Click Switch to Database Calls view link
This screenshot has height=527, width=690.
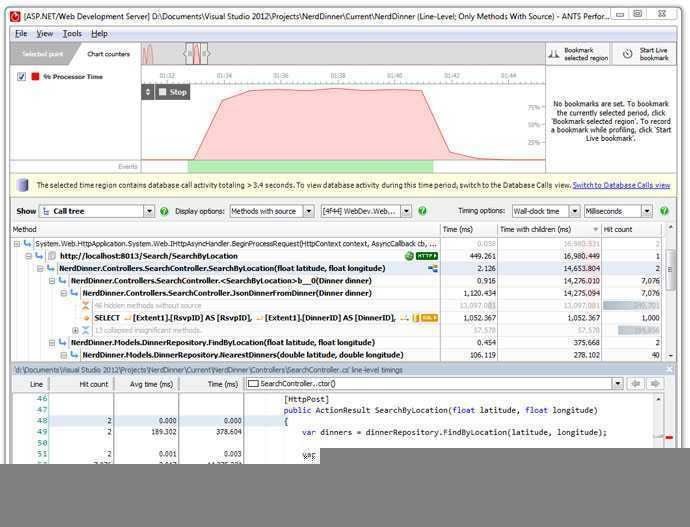pyautogui.click(x=621, y=185)
